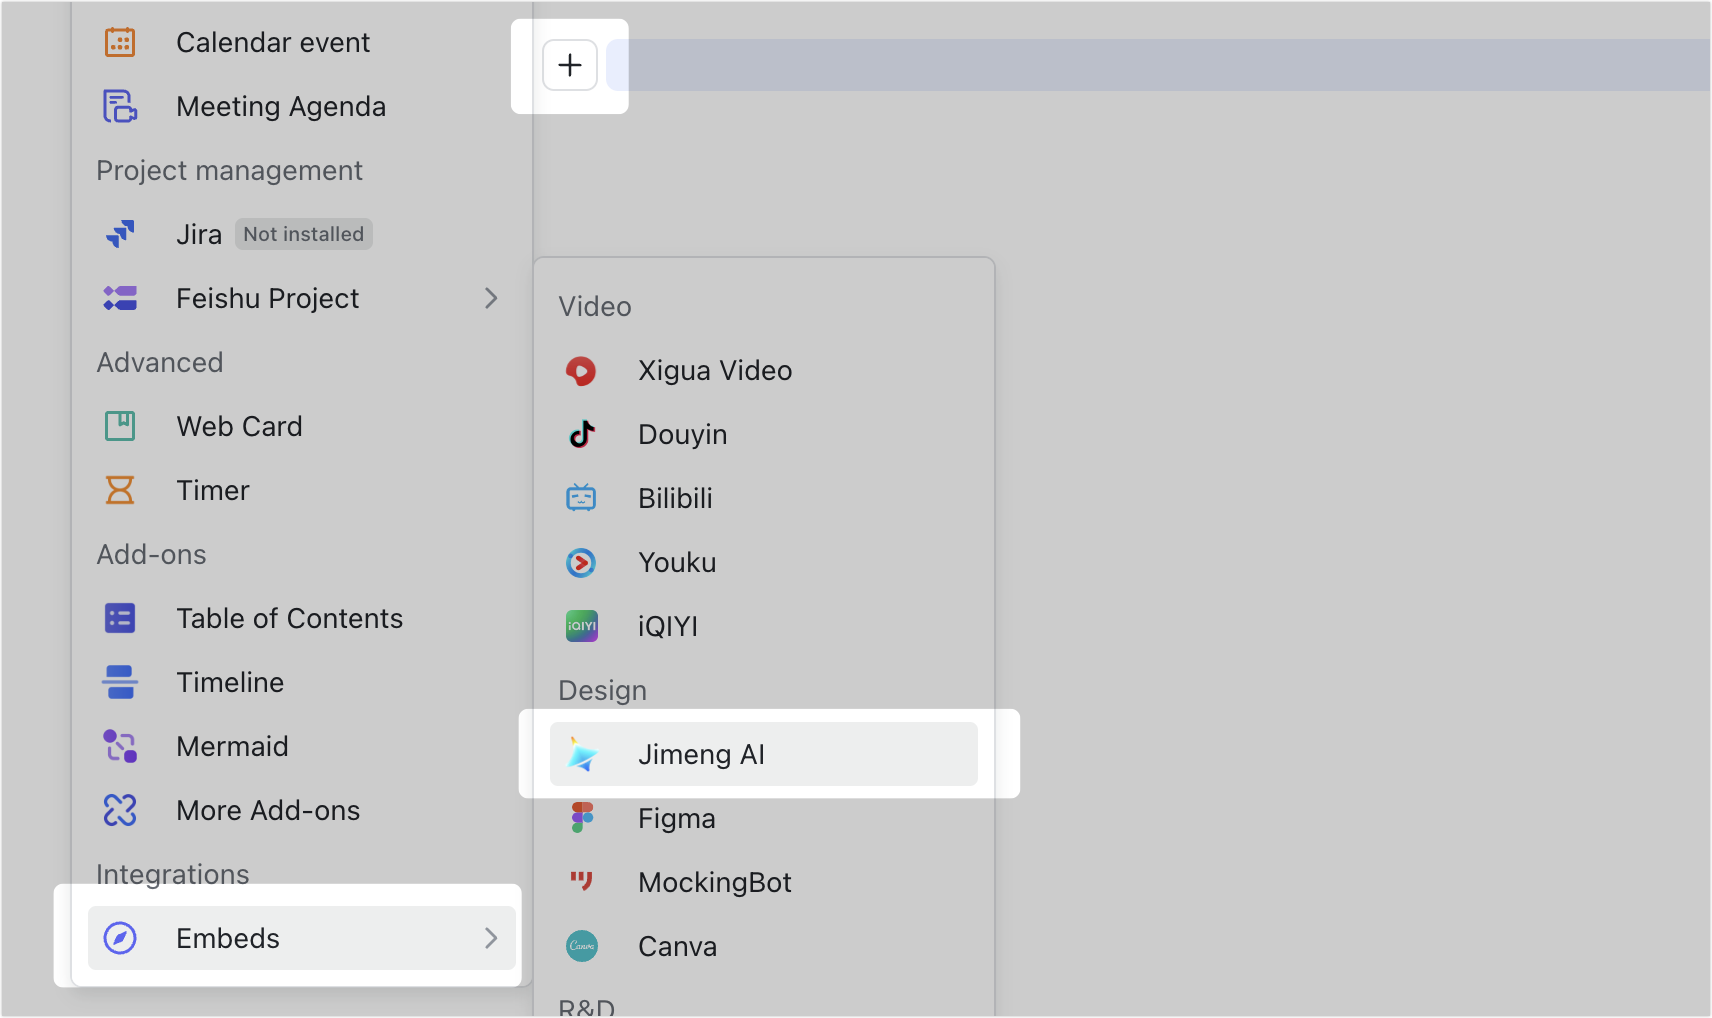Click the Douyin logo icon

pos(582,434)
